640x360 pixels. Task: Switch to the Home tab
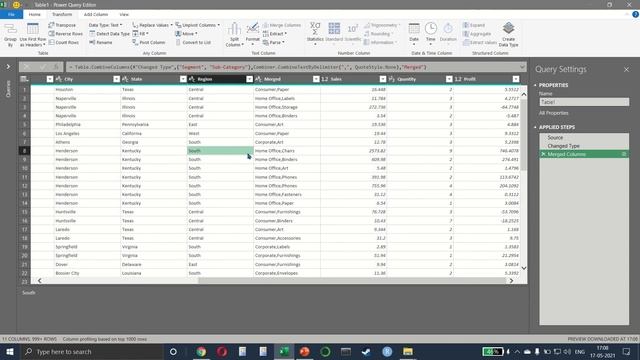coord(35,14)
